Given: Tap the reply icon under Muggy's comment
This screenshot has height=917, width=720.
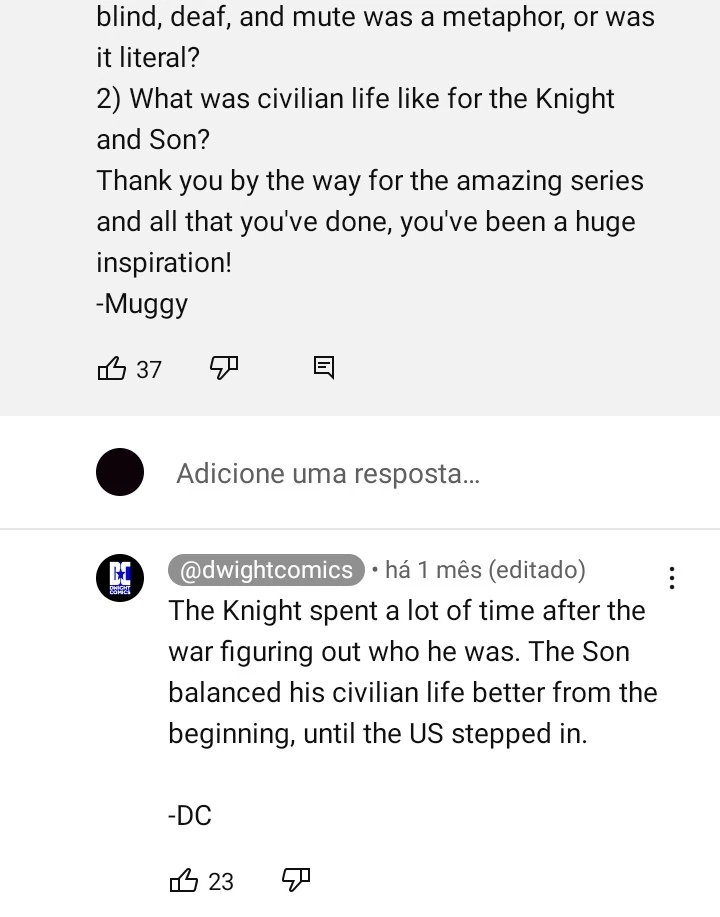Looking at the screenshot, I should pyautogui.click(x=324, y=368).
